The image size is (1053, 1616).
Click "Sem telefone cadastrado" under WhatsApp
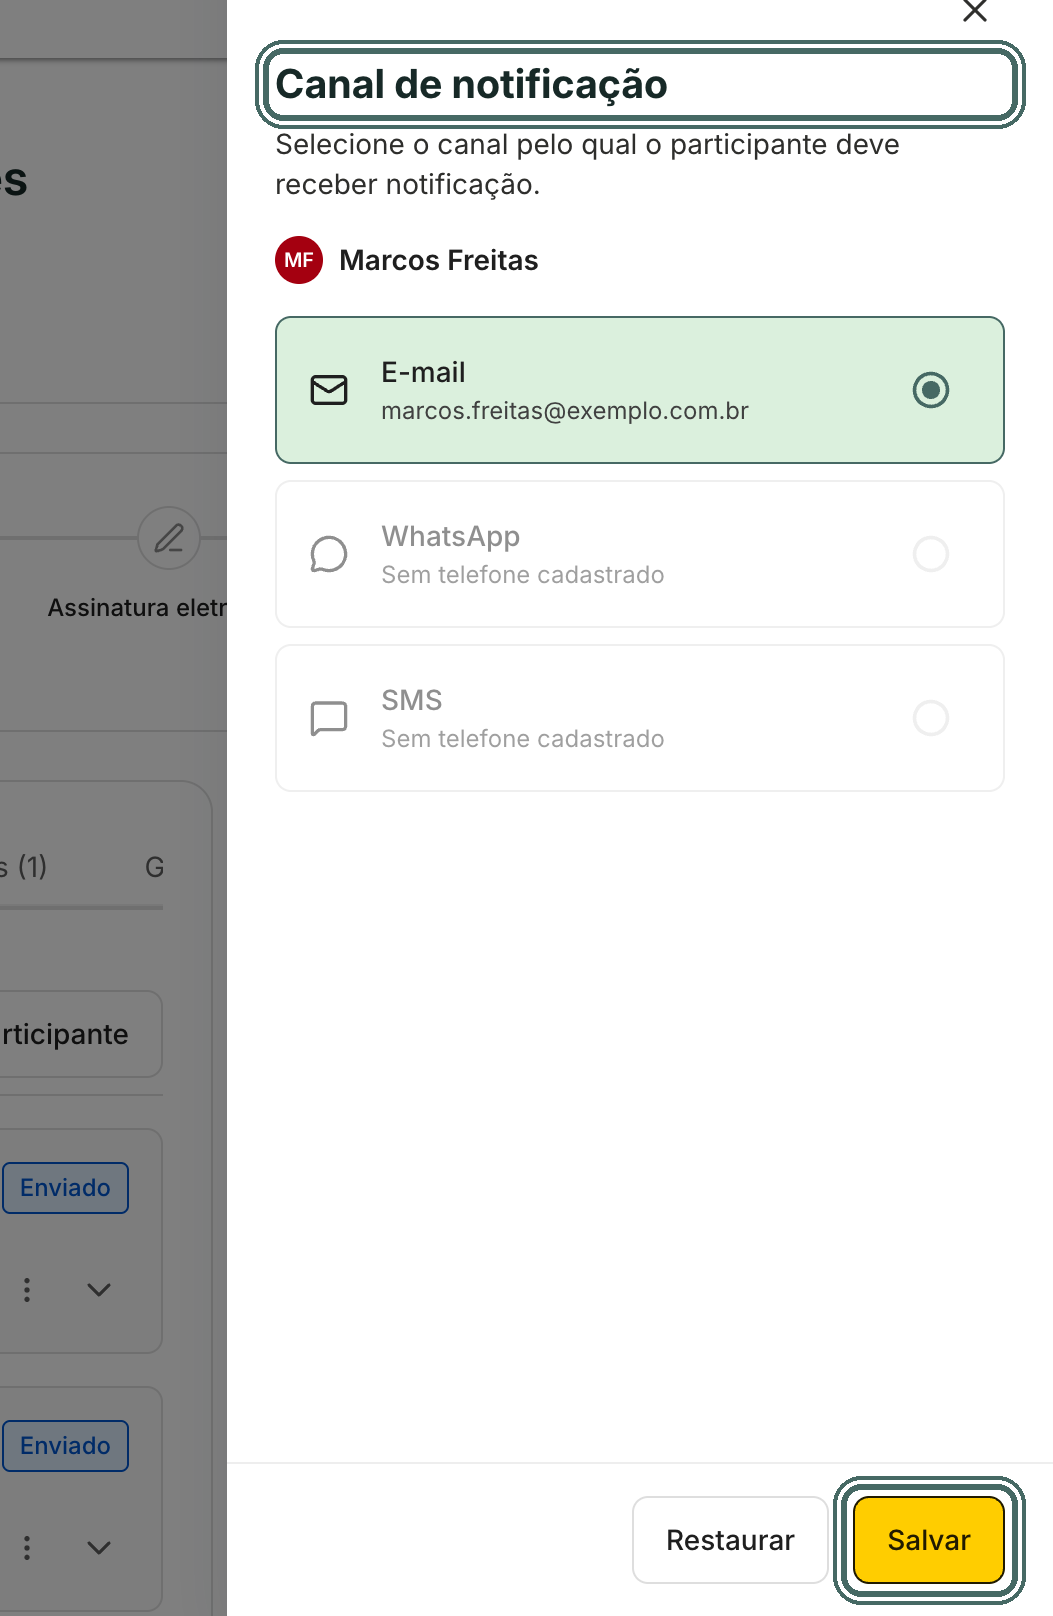523,575
